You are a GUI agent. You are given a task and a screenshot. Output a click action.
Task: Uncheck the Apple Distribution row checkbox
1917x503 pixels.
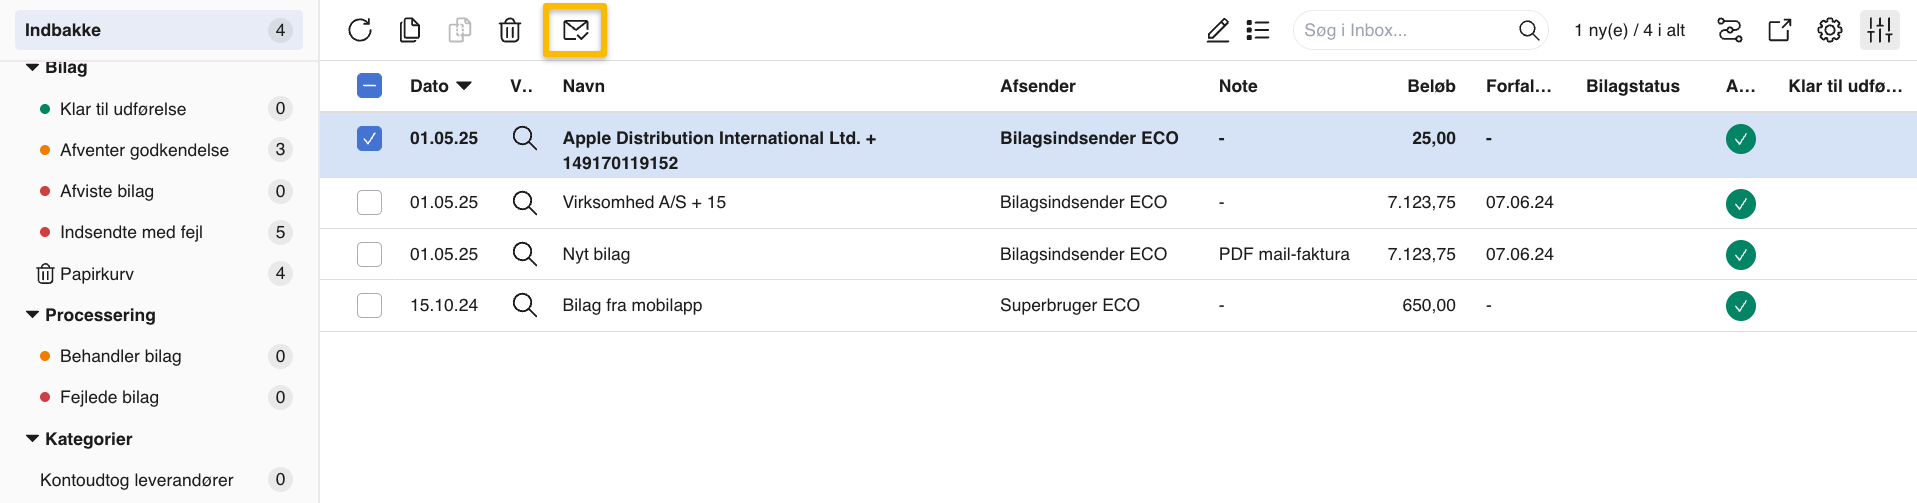(x=369, y=138)
